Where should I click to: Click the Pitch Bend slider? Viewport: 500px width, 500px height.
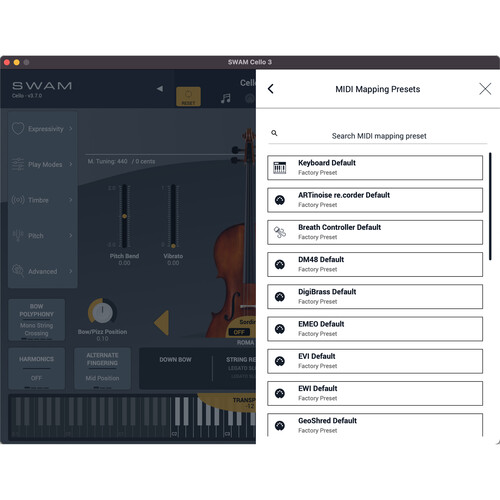point(124,216)
